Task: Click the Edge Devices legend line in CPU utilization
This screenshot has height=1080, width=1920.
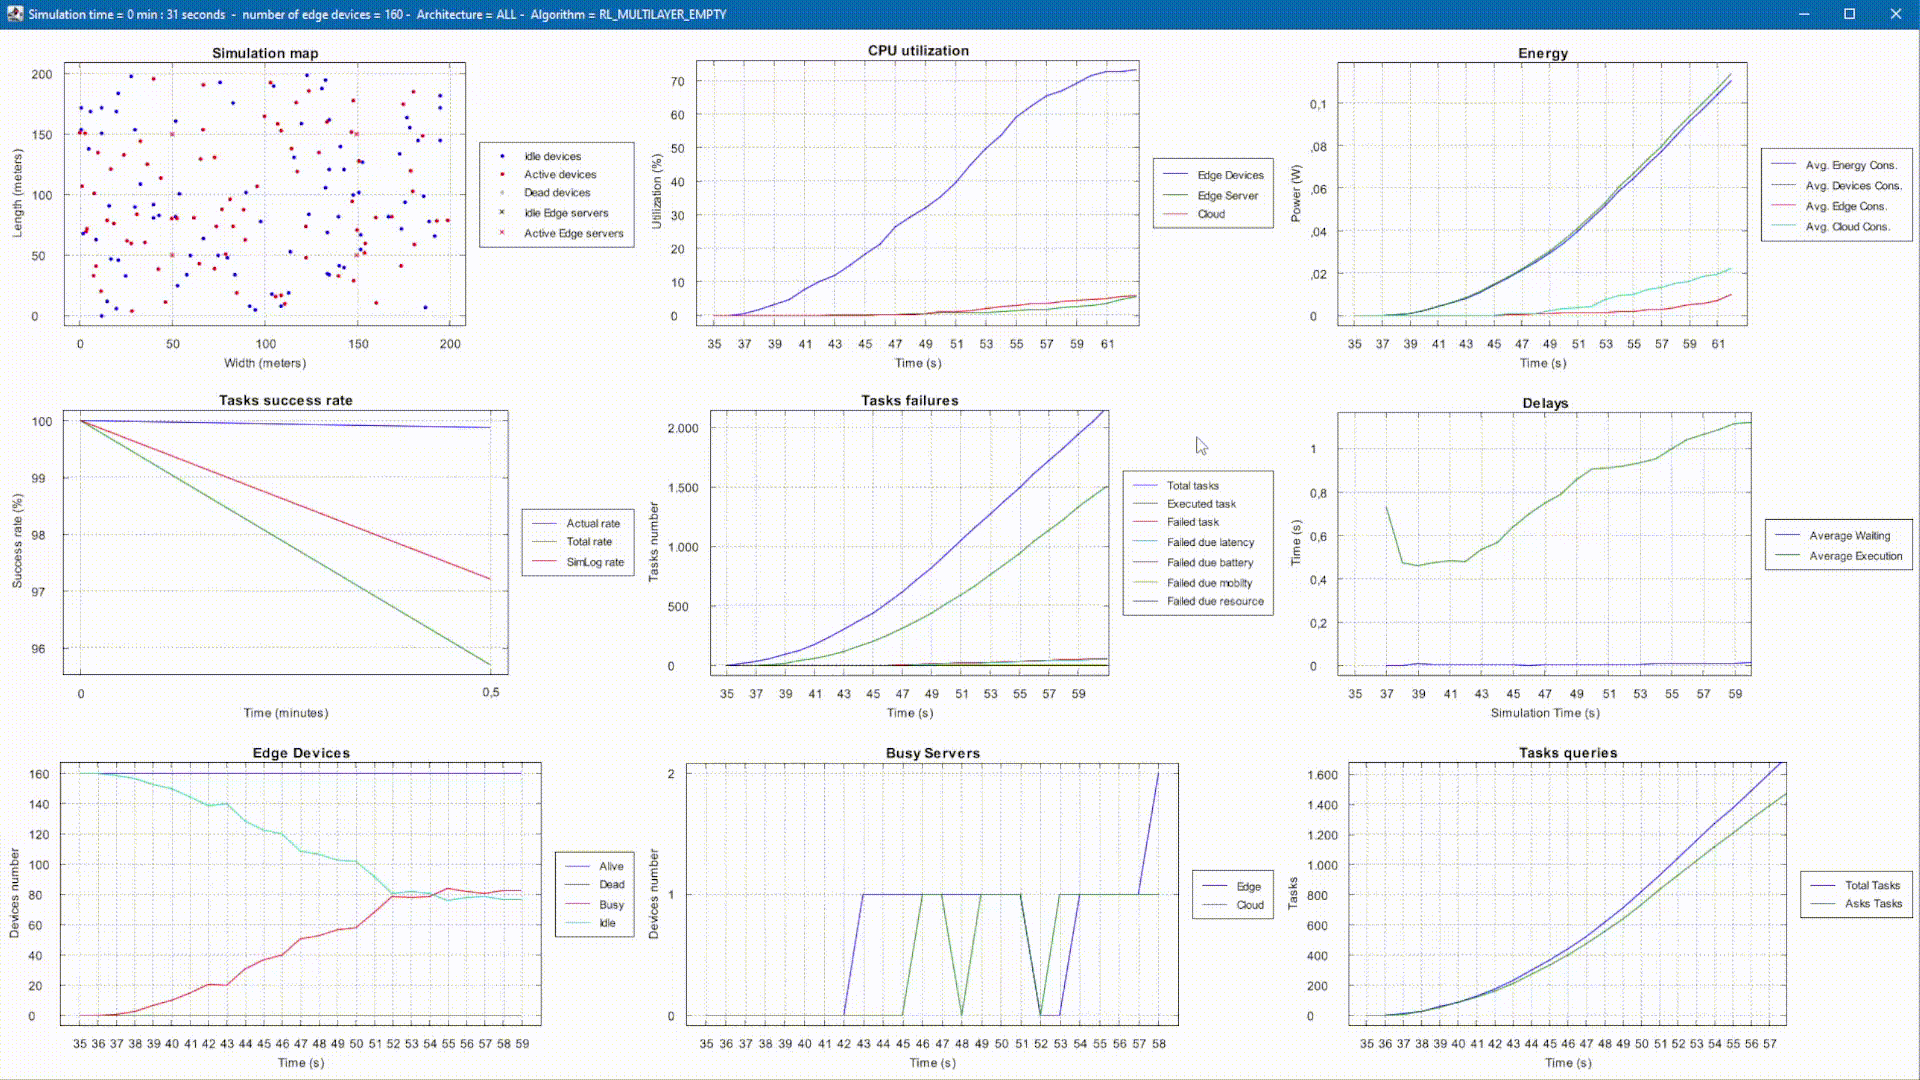Action: [1176, 175]
